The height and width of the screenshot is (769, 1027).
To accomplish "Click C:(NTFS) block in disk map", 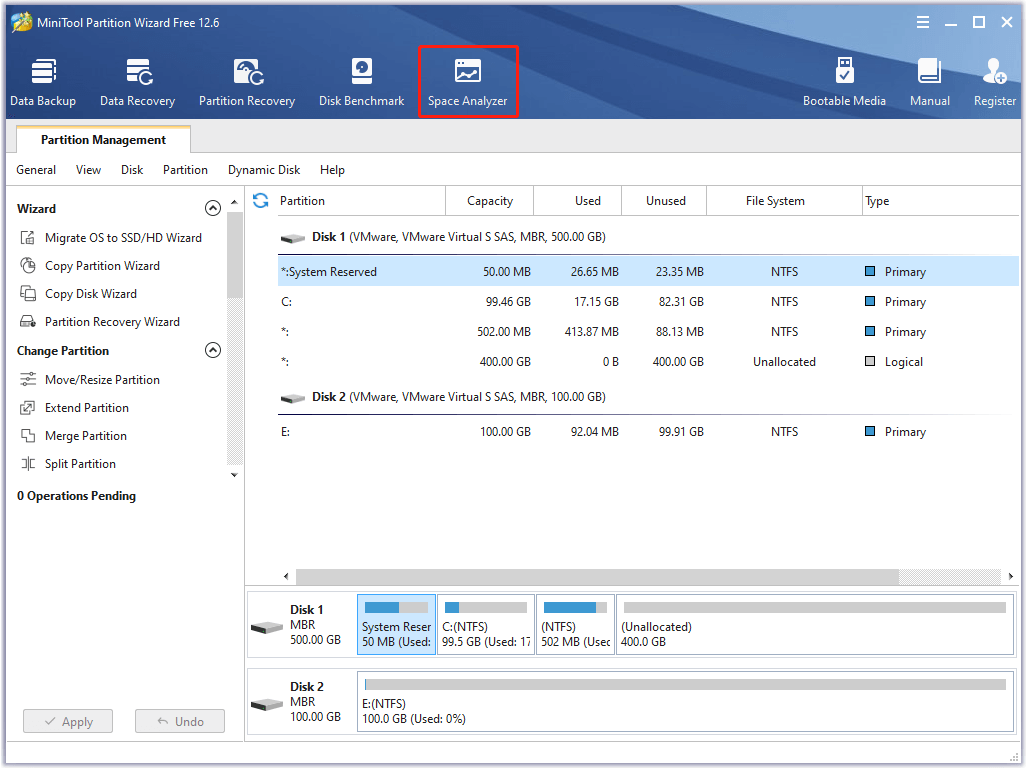I will coord(485,625).
